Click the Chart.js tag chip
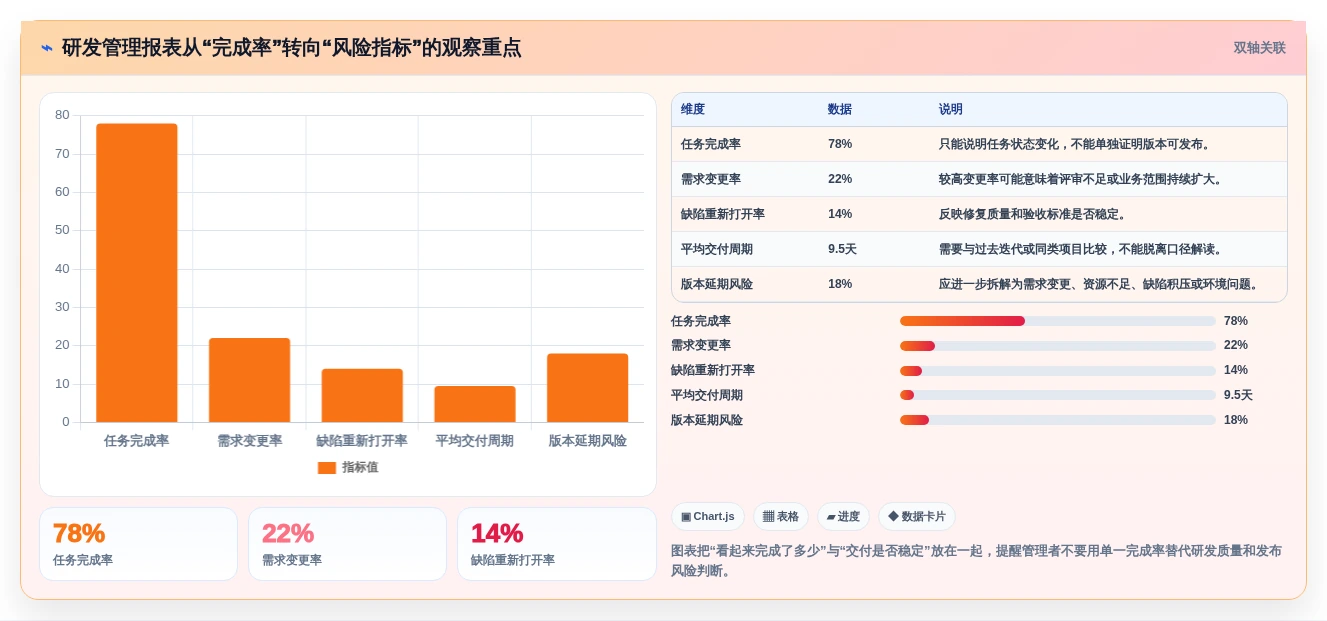The height and width of the screenshot is (621, 1327). coord(708,517)
